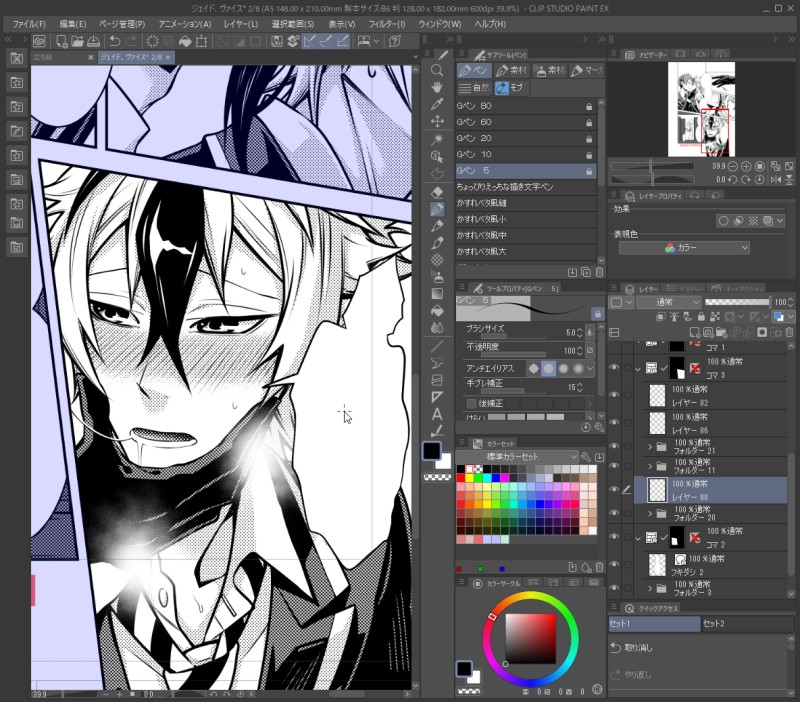Open the 編集(E) menu

[x=73, y=24]
